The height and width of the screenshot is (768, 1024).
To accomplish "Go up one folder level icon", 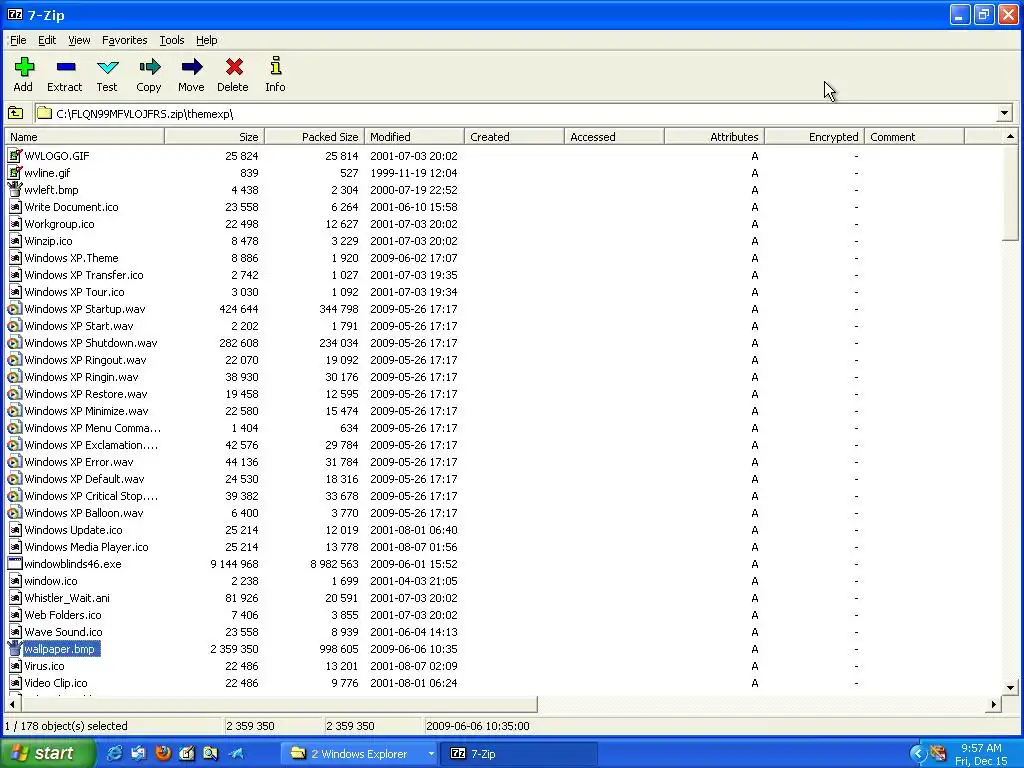I will coord(16,114).
